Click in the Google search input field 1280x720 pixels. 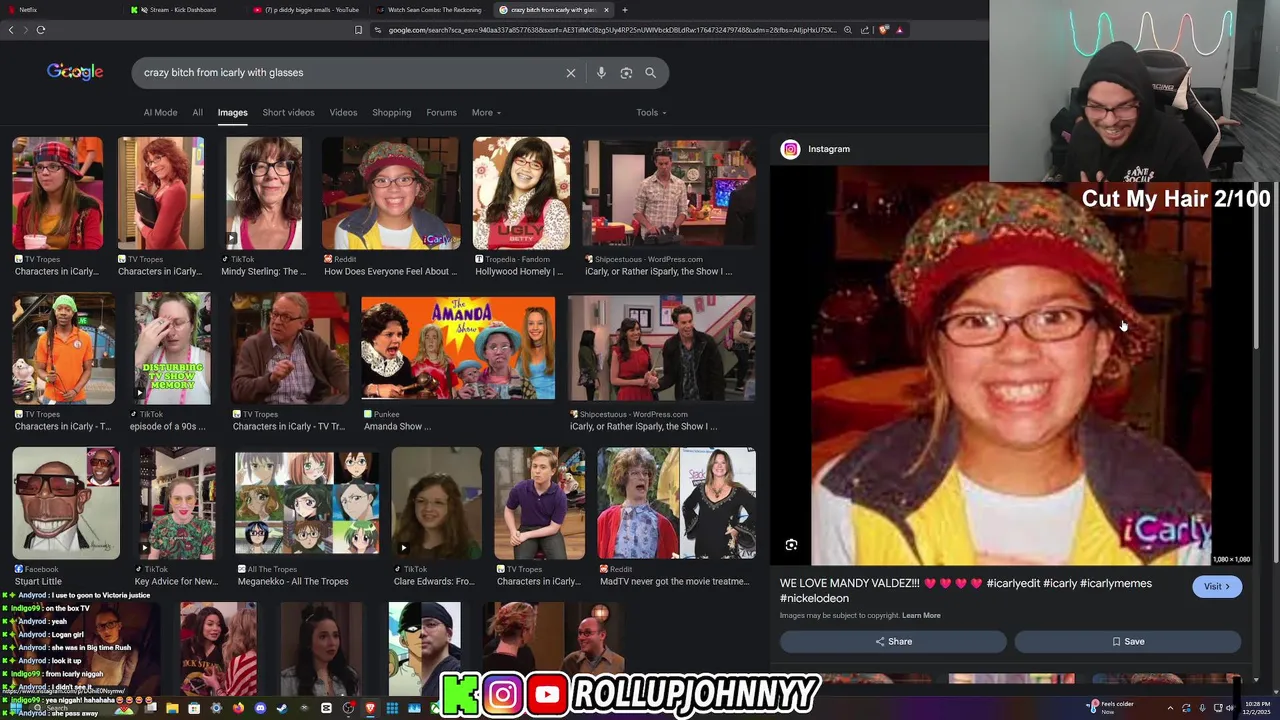[x=350, y=73]
